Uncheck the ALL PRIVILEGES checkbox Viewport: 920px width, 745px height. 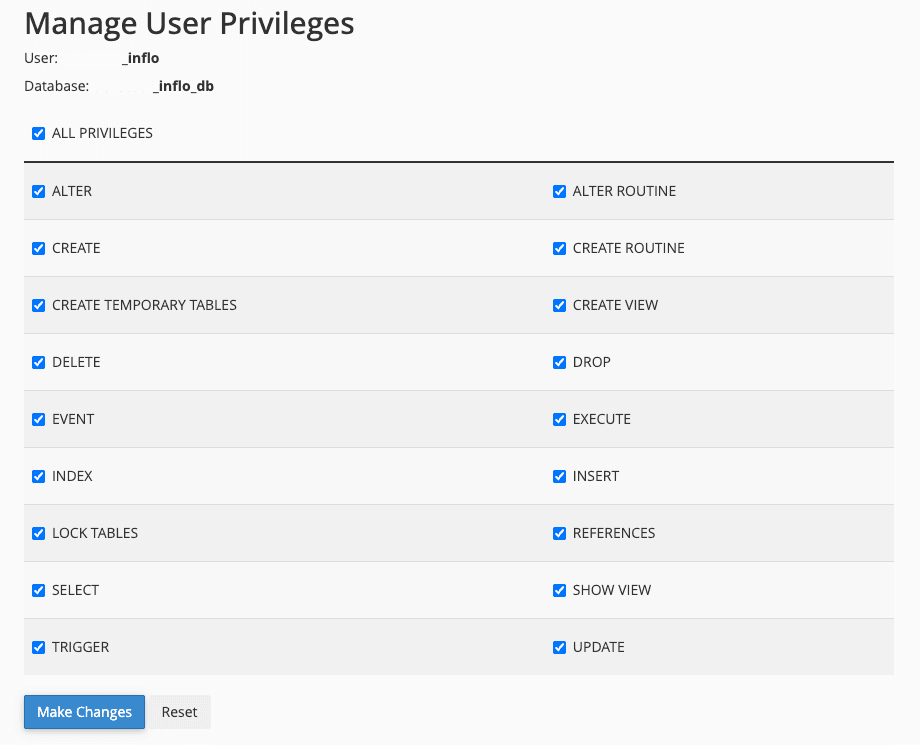[39, 133]
